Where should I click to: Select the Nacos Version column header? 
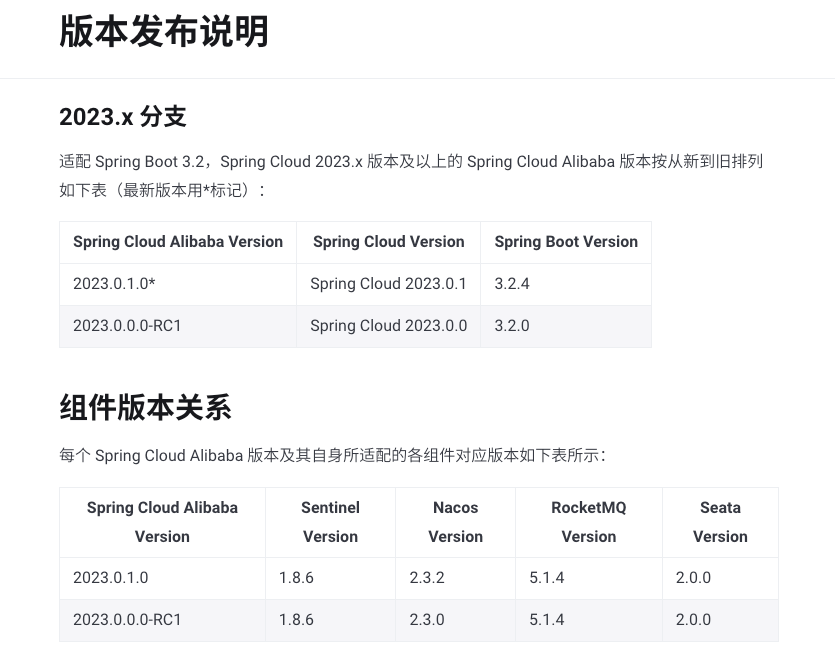click(x=456, y=522)
